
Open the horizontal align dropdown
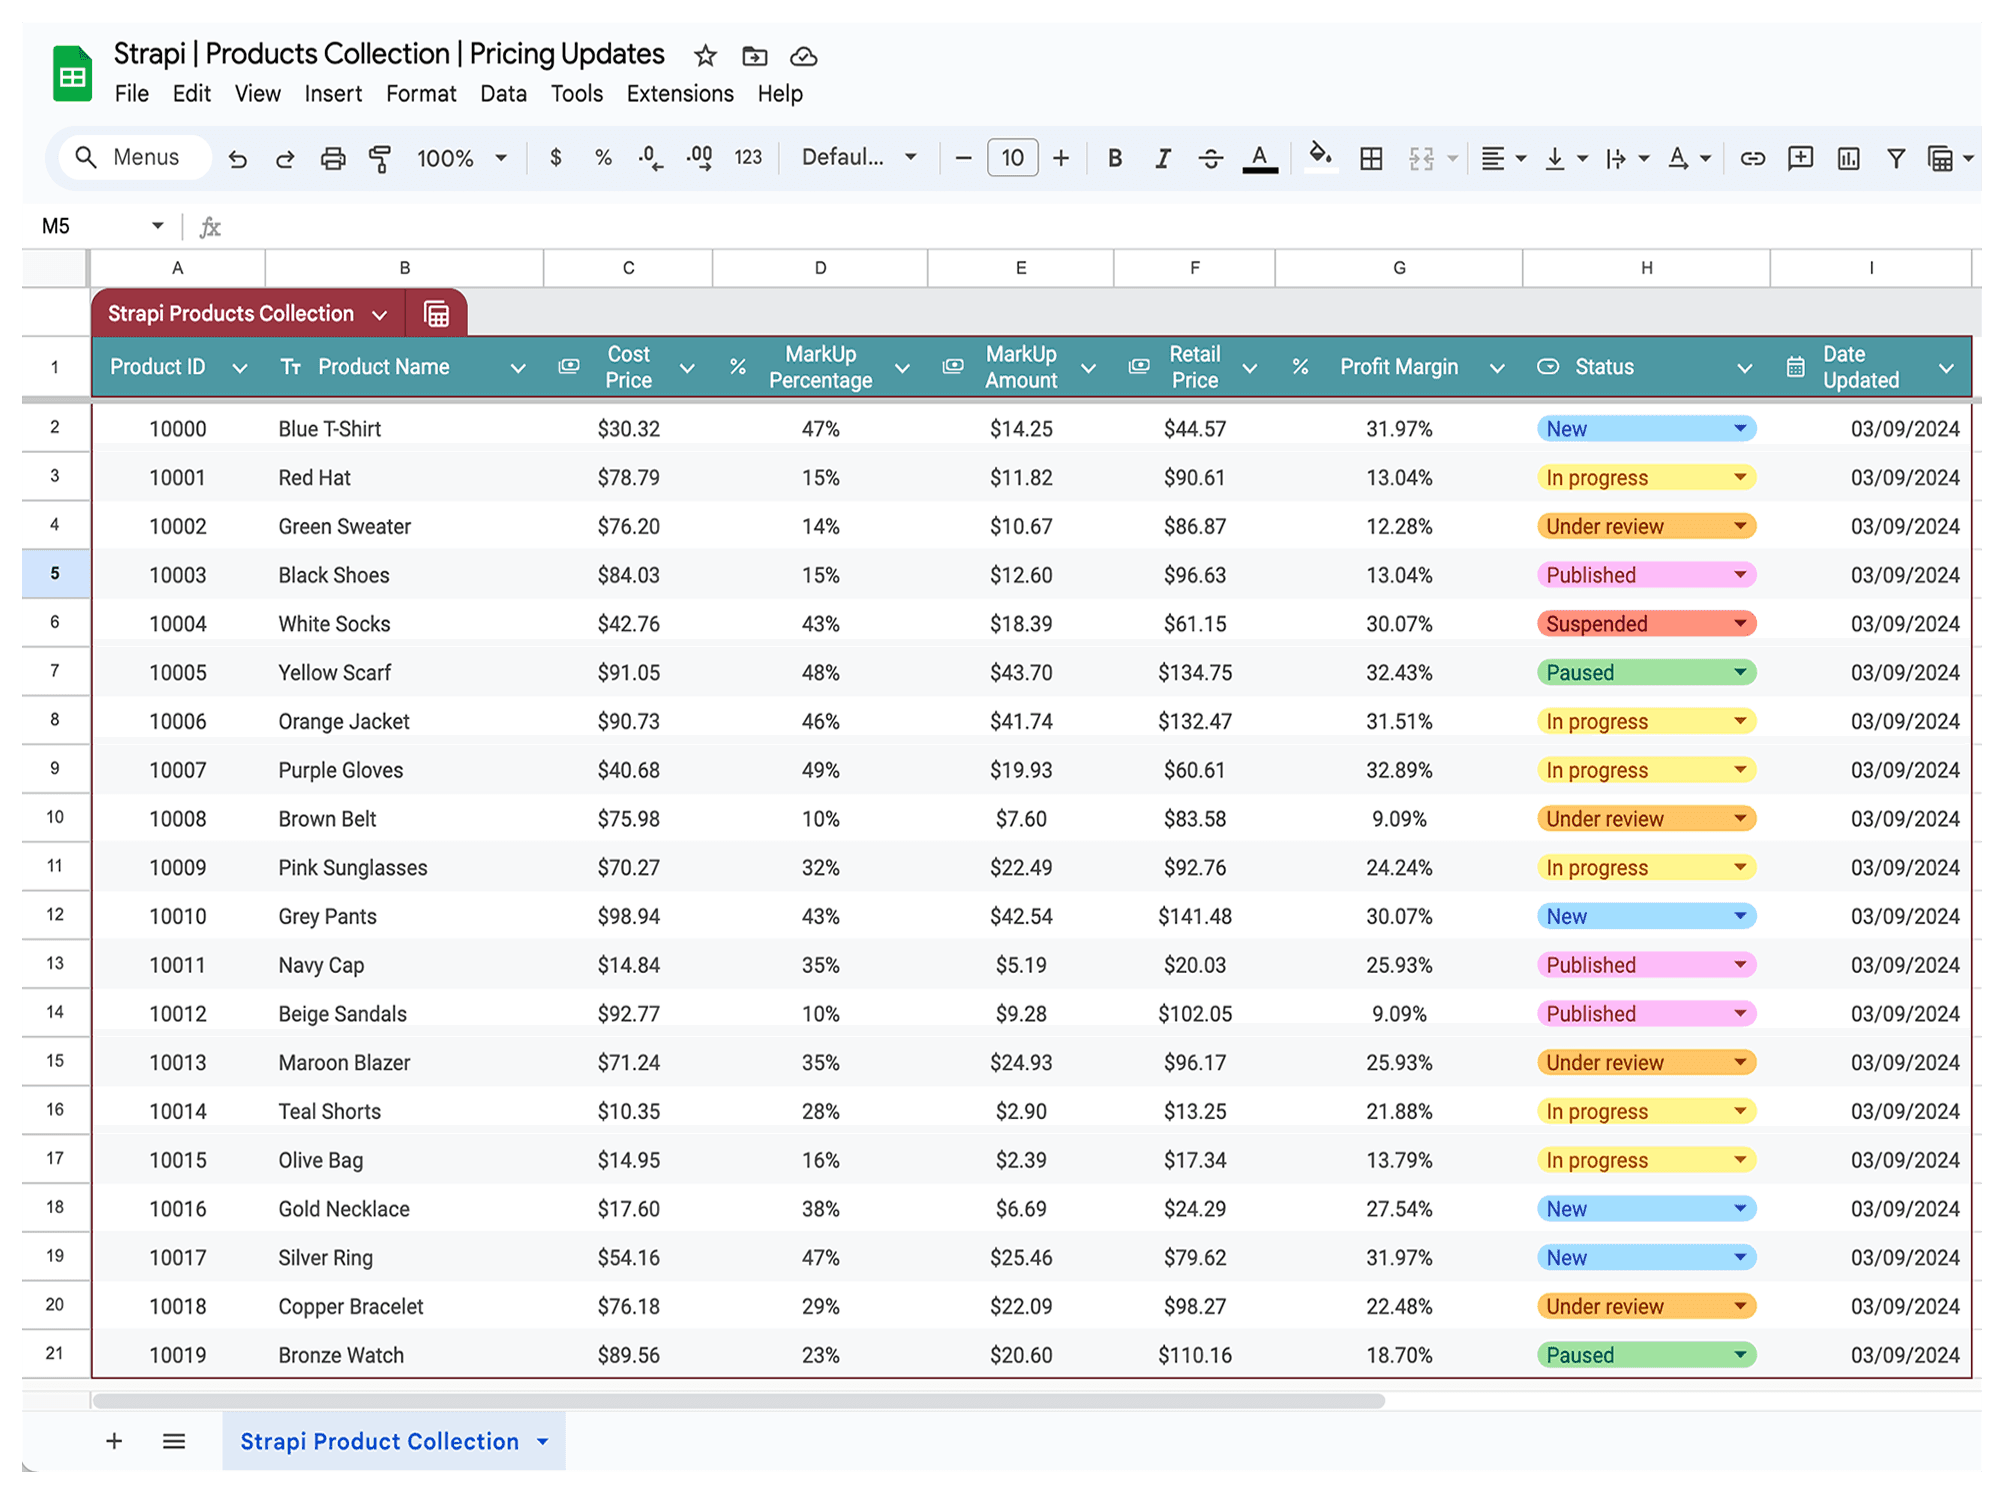pyautogui.click(x=1503, y=158)
